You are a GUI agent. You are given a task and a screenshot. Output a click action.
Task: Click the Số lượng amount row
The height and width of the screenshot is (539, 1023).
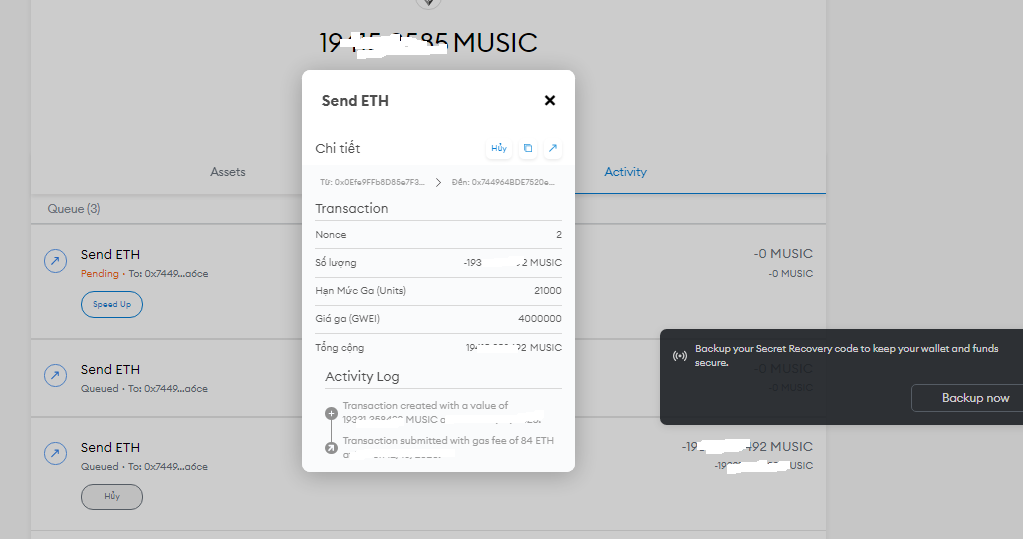tap(438, 262)
